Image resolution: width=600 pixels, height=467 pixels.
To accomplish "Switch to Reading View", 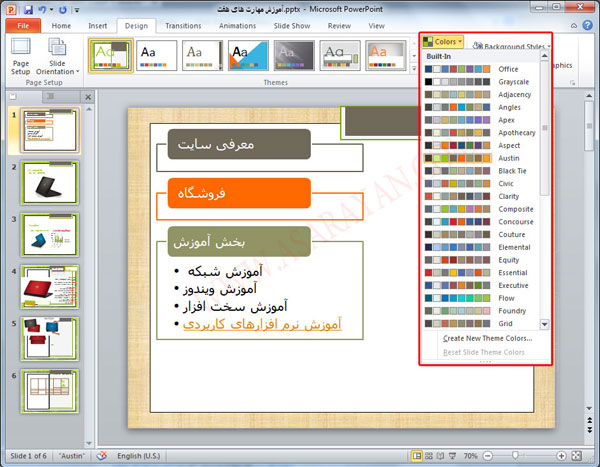I will [x=441, y=454].
